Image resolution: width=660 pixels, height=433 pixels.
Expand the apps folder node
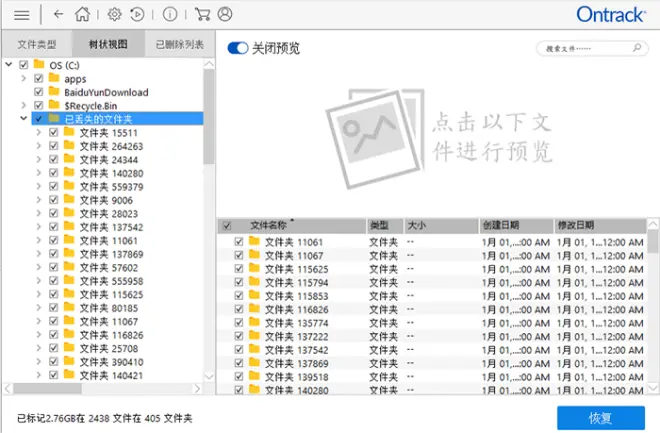(24, 78)
